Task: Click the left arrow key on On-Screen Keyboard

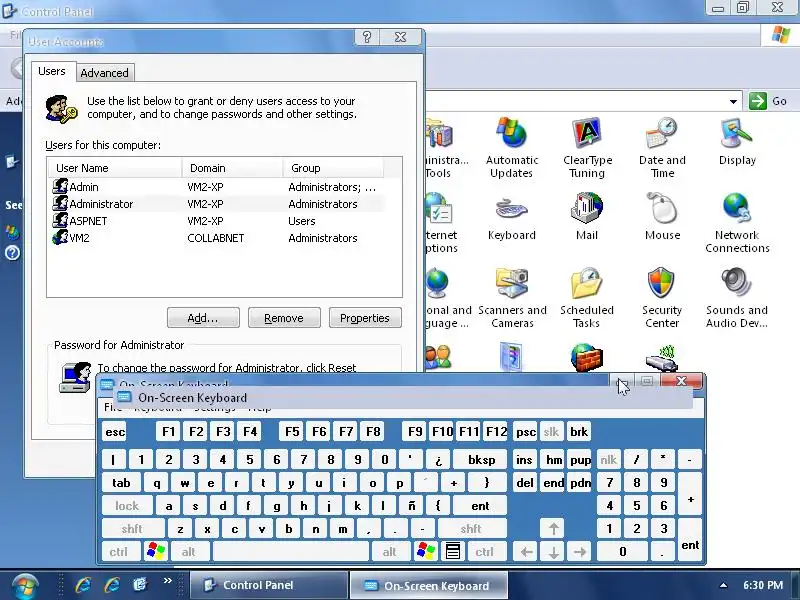Action: click(x=527, y=552)
